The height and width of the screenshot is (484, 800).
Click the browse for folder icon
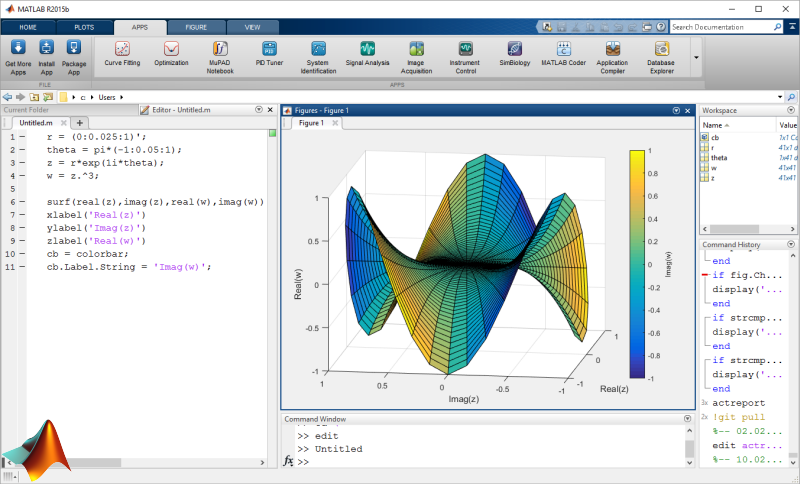48,97
